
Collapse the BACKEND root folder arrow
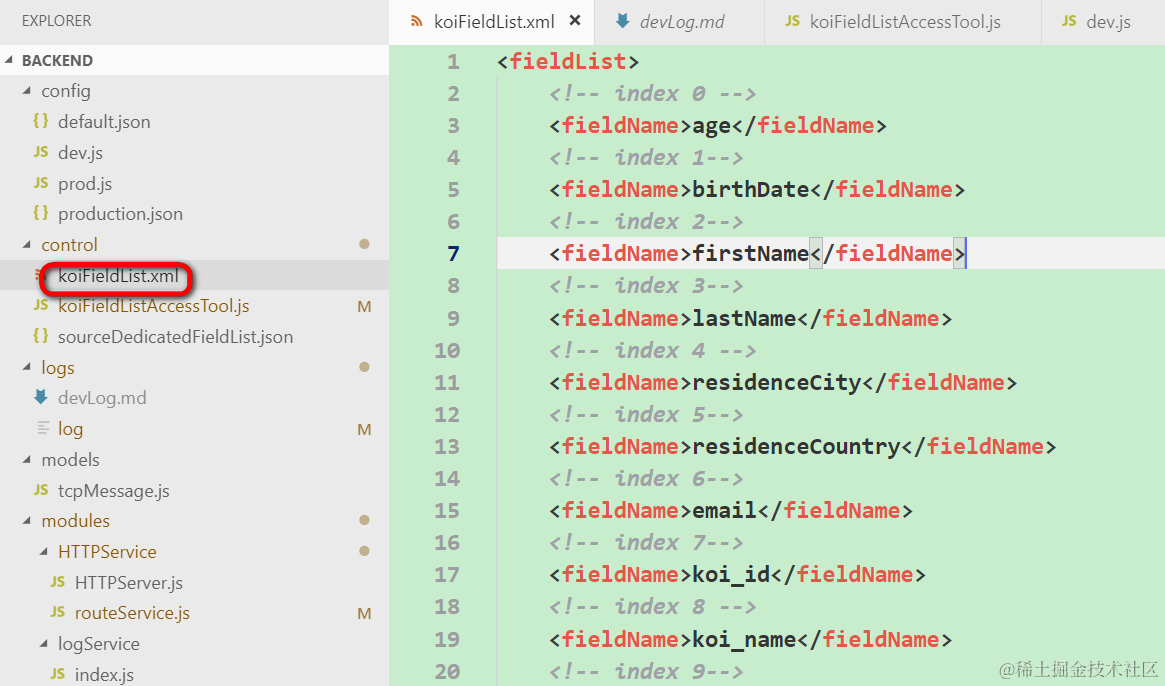coord(10,60)
